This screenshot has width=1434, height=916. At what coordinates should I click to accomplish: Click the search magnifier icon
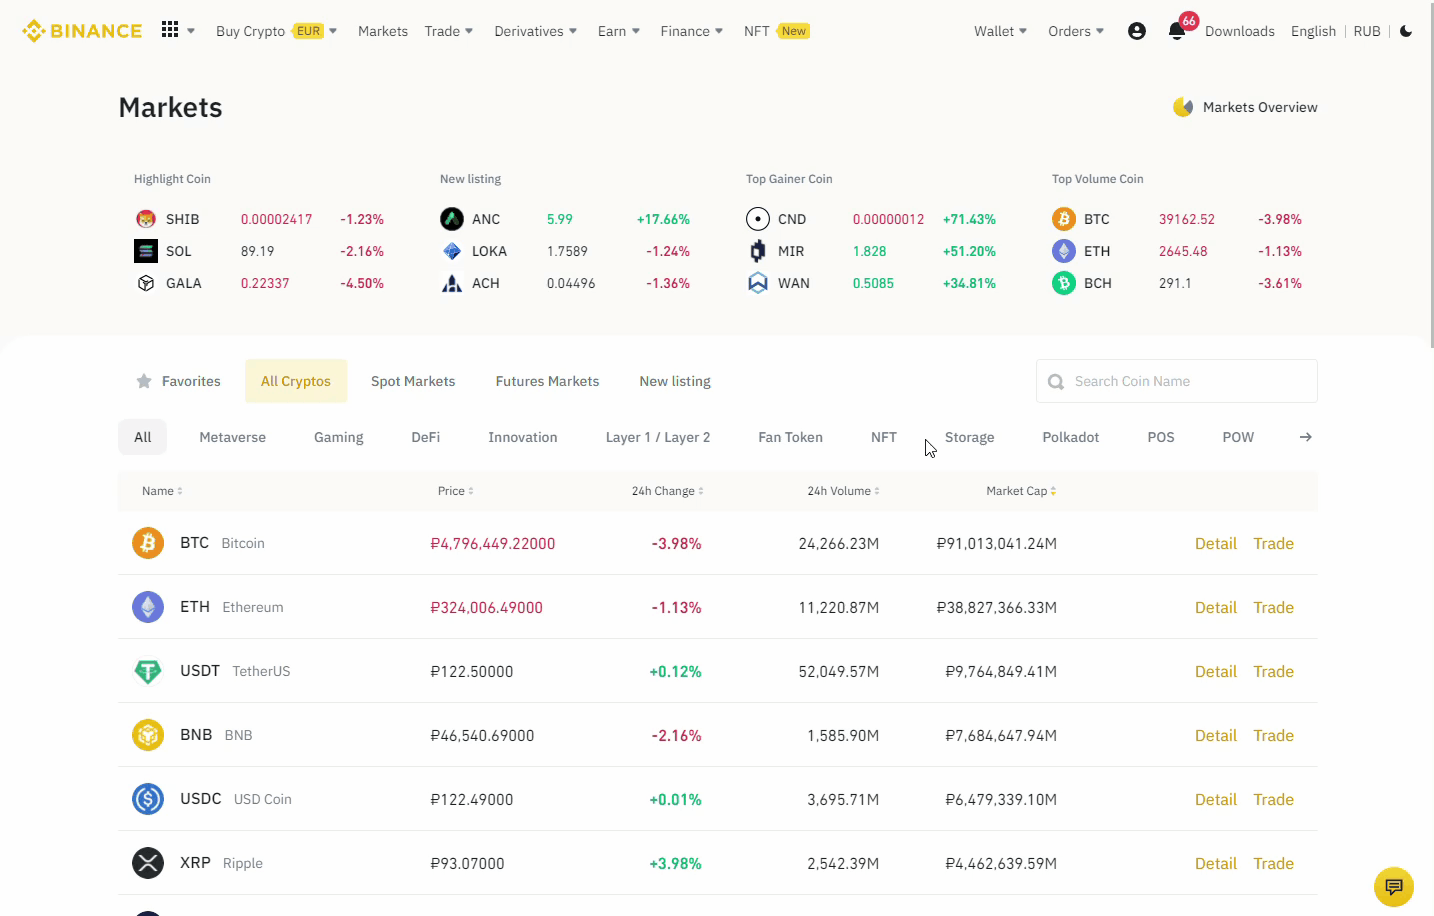(x=1055, y=381)
